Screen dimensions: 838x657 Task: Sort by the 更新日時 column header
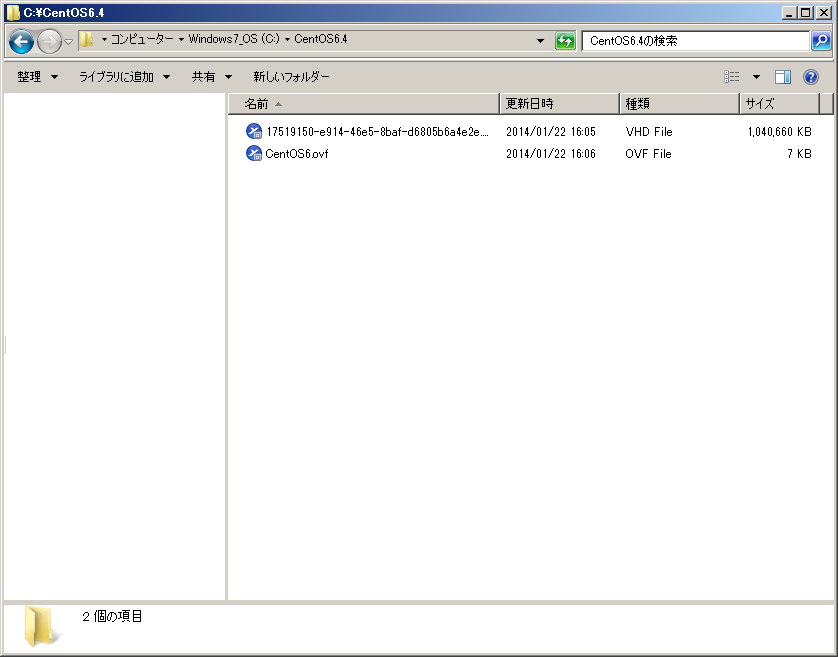point(560,104)
